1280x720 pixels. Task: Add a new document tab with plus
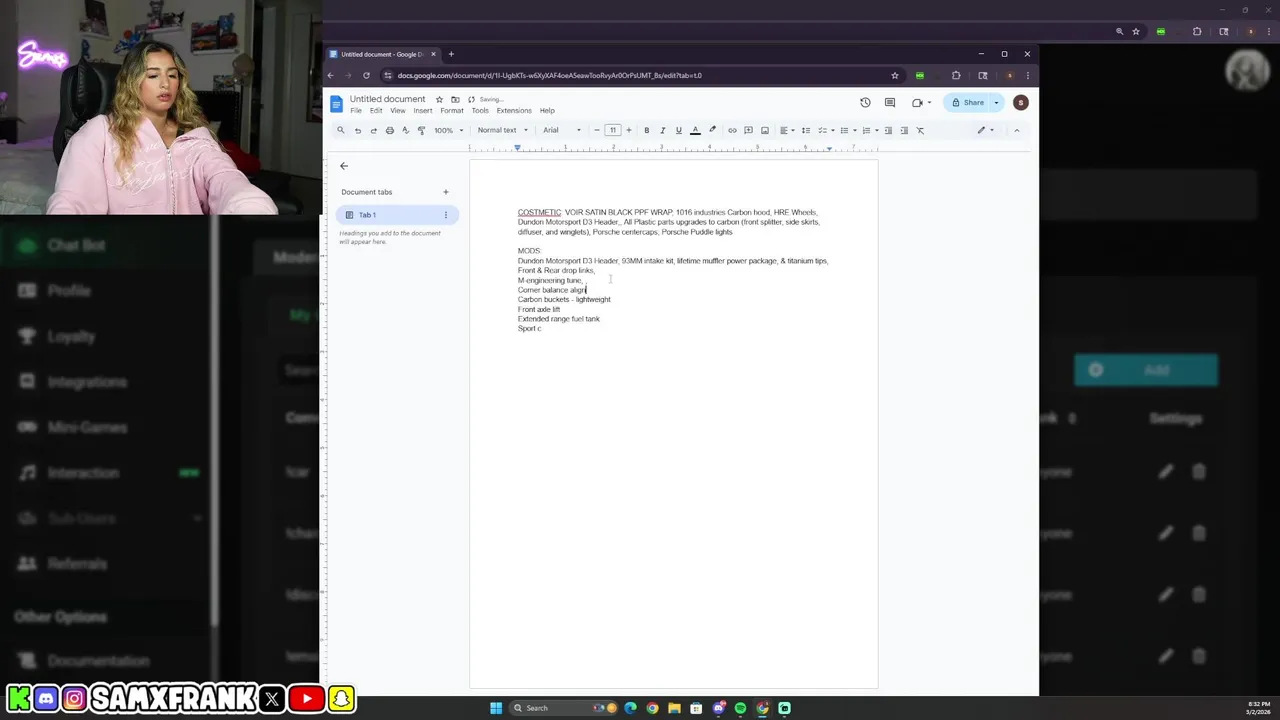click(x=446, y=192)
